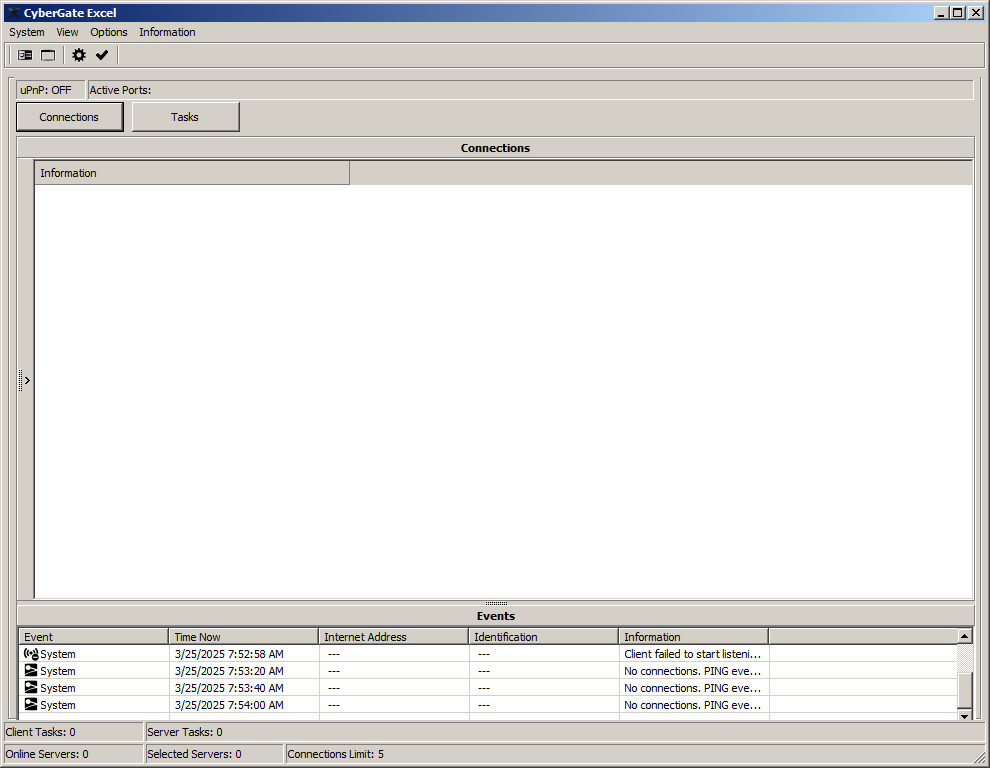Image resolution: width=990 pixels, height=768 pixels.
Task: Click the blank window icon in toolbar
Action: tap(48, 55)
